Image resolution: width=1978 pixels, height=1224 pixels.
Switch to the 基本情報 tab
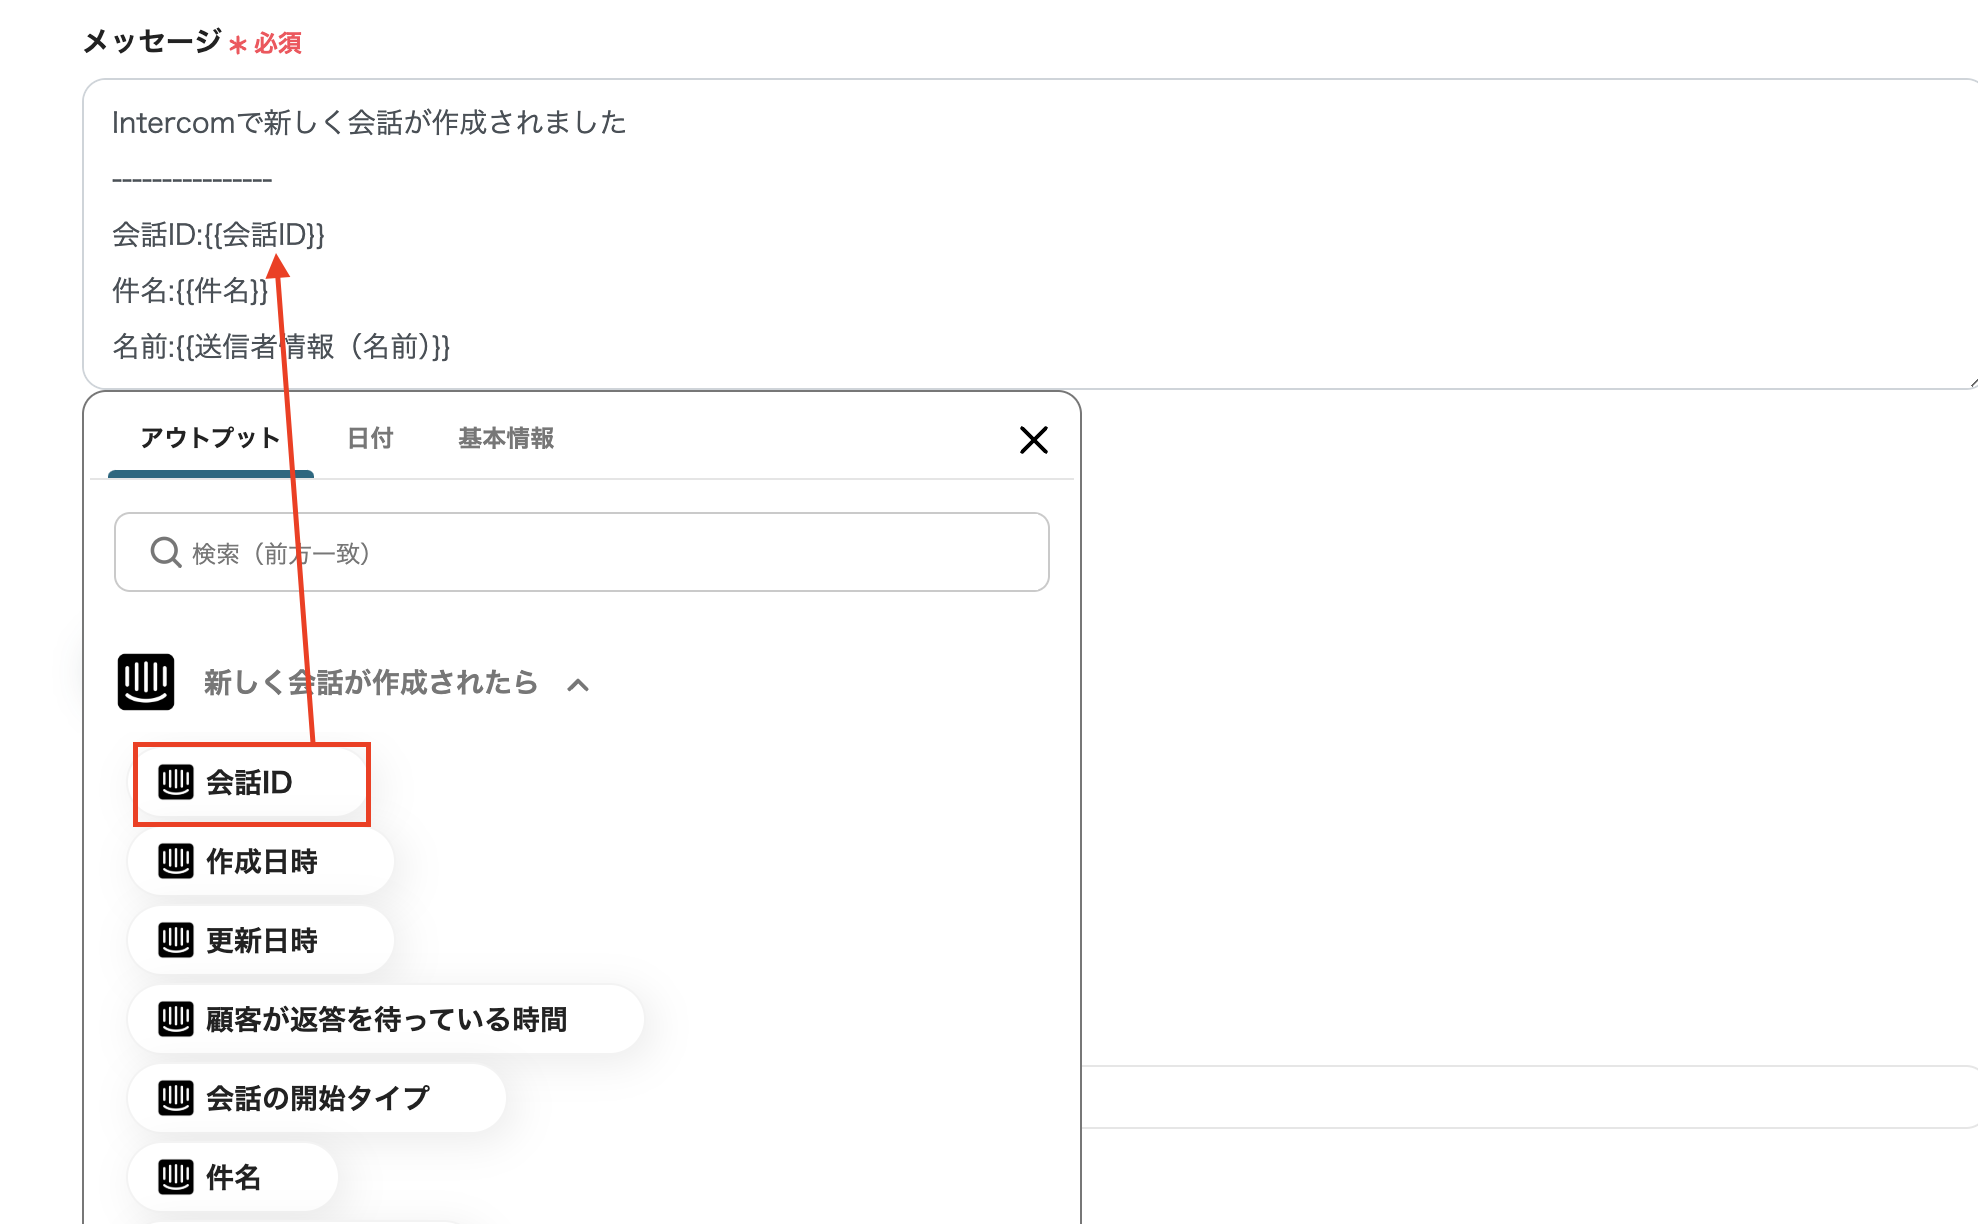(x=506, y=438)
